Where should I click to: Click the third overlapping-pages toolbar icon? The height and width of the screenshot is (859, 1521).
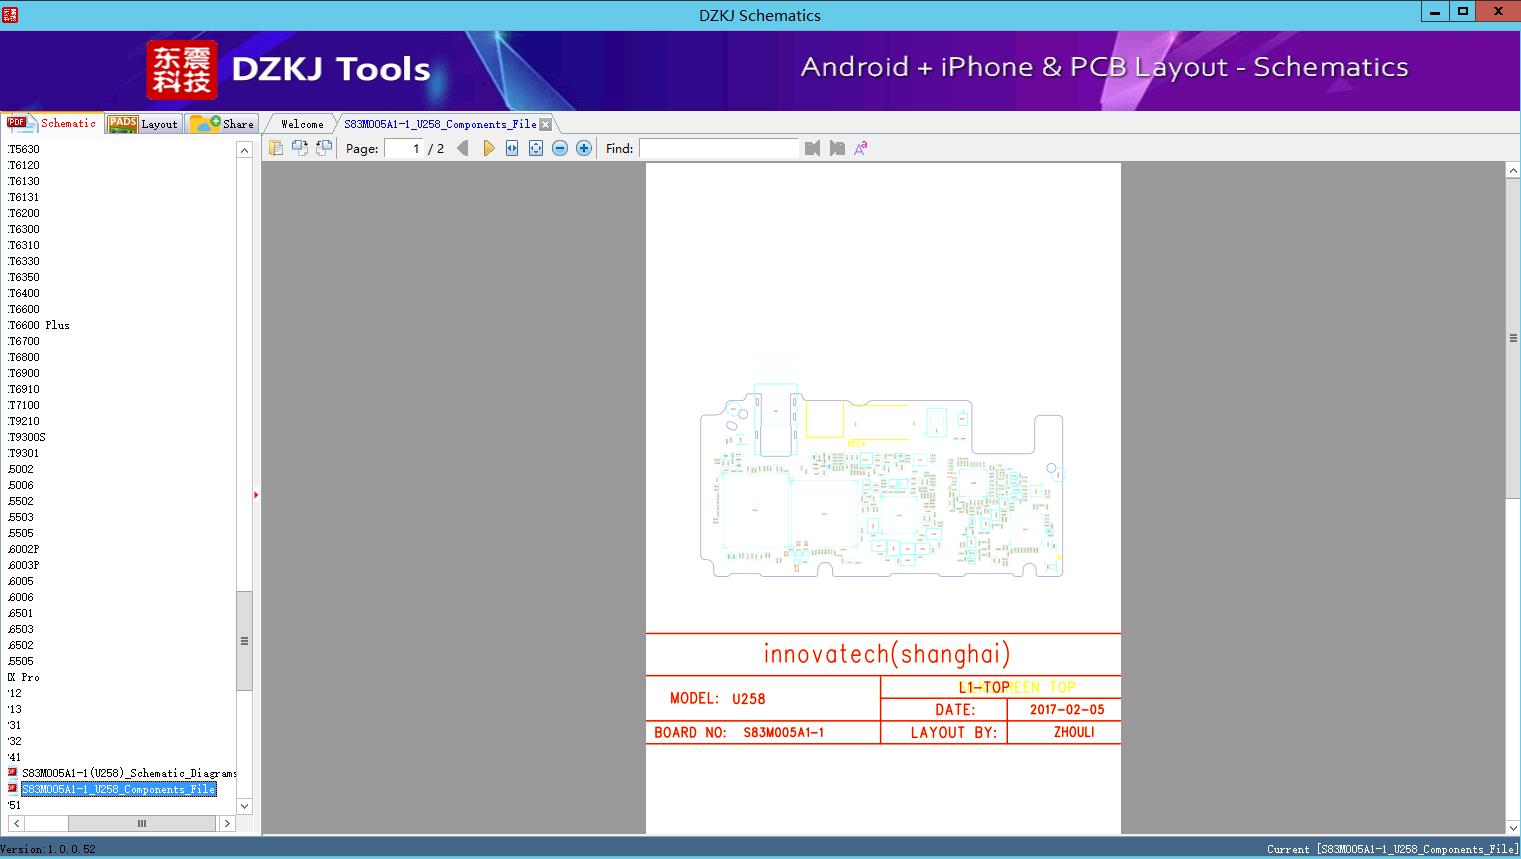click(x=324, y=148)
